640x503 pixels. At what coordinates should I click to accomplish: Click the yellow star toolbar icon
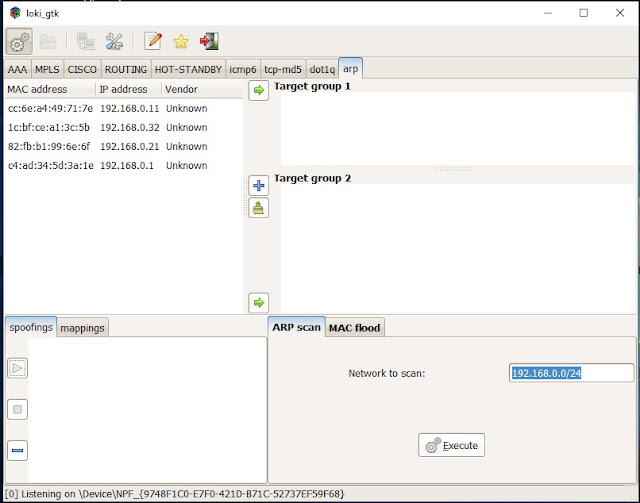[x=181, y=41]
